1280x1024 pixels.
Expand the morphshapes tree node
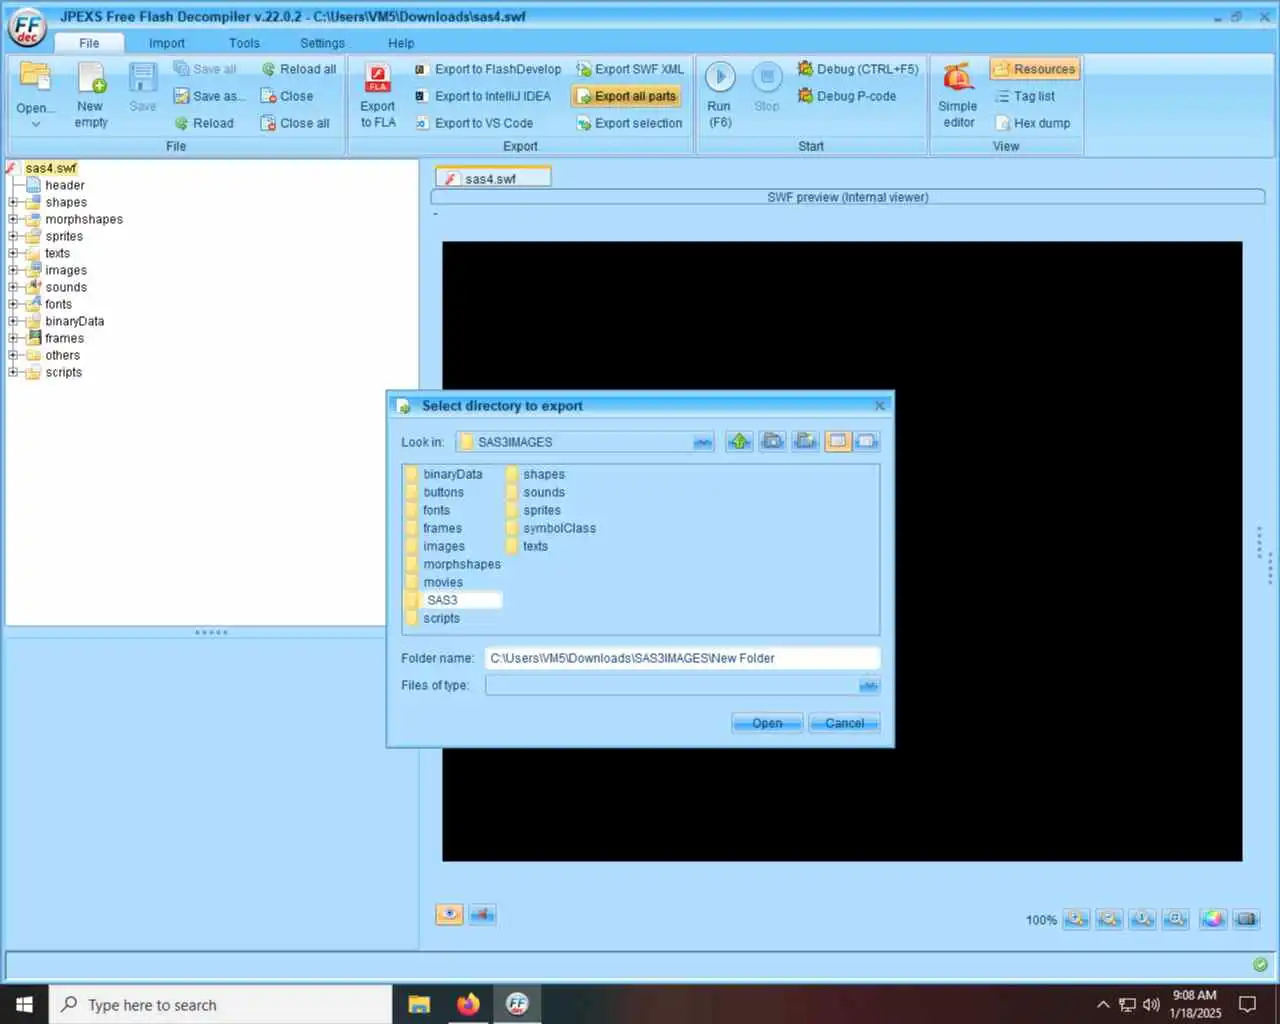click(x=14, y=219)
